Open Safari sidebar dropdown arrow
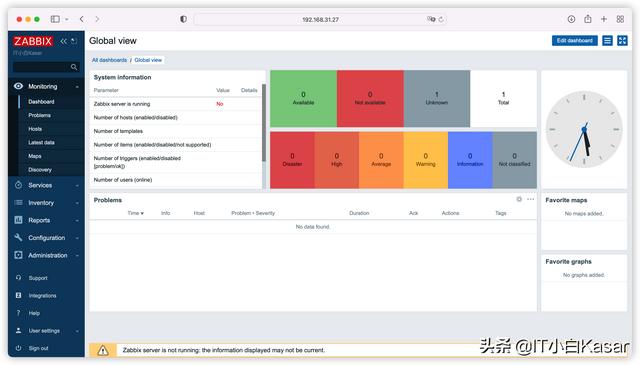This screenshot has width=640, height=365. click(x=67, y=19)
